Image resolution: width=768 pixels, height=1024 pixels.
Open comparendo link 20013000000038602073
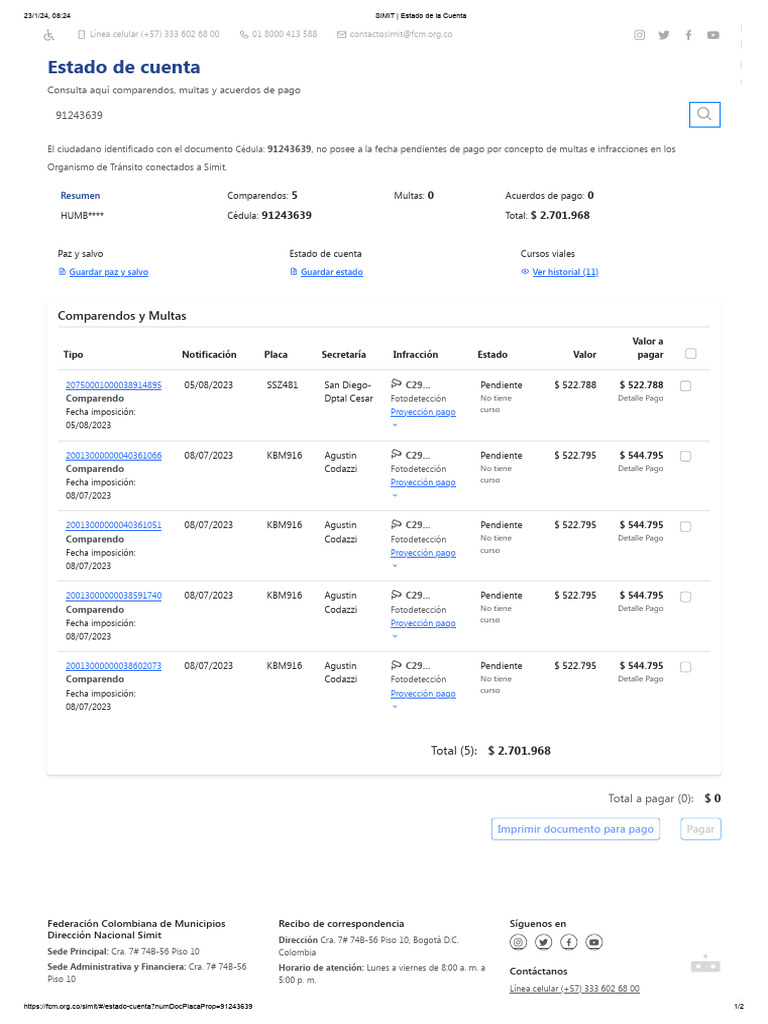click(114, 666)
